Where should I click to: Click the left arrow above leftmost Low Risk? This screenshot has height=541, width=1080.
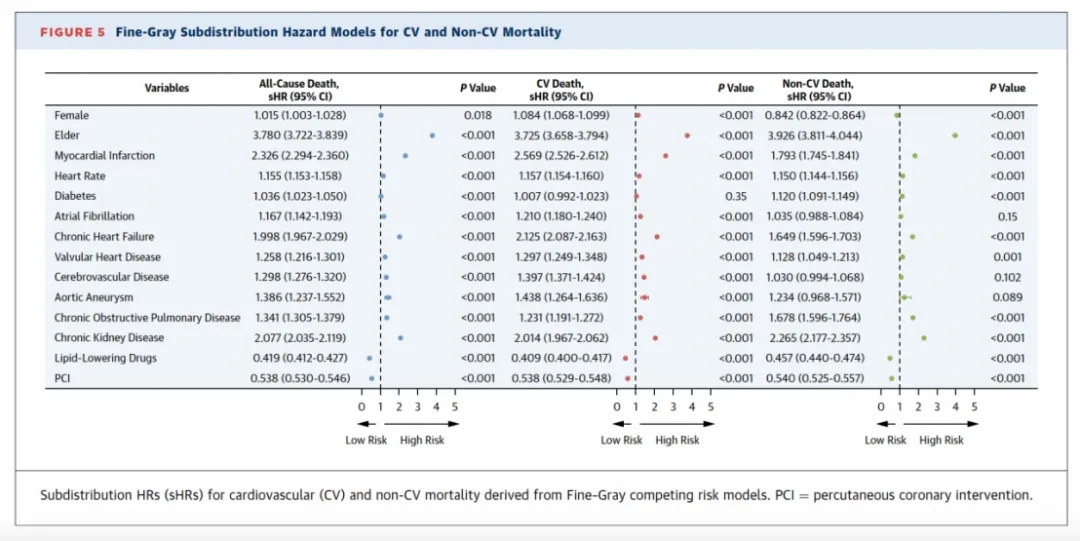click(354, 424)
